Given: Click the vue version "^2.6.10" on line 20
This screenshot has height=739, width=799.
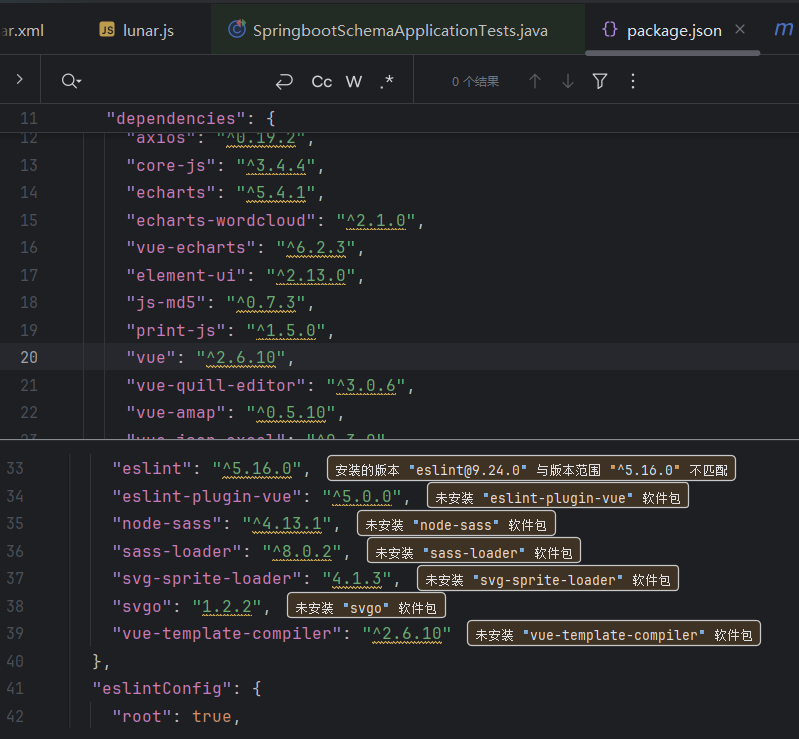Looking at the screenshot, I should (241, 358).
